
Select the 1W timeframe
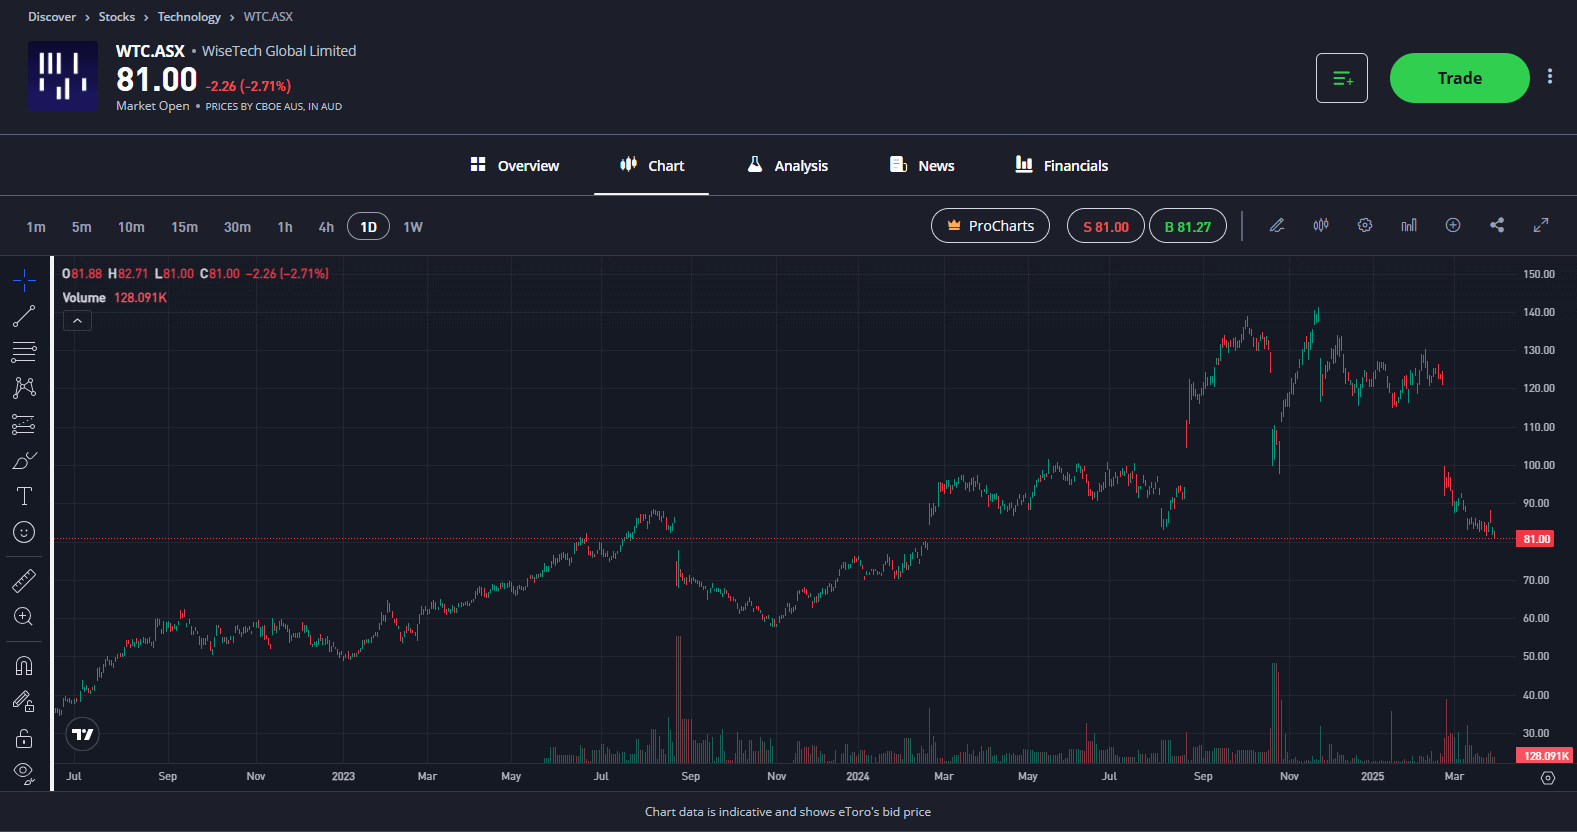pyautogui.click(x=413, y=227)
